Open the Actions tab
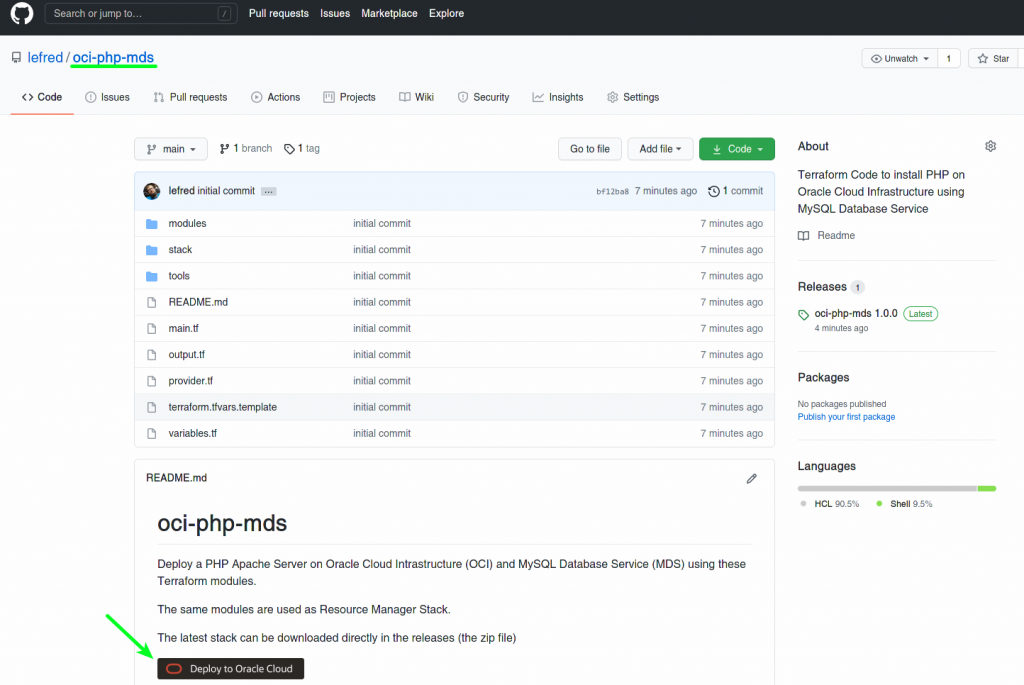 (x=276, y=97)
